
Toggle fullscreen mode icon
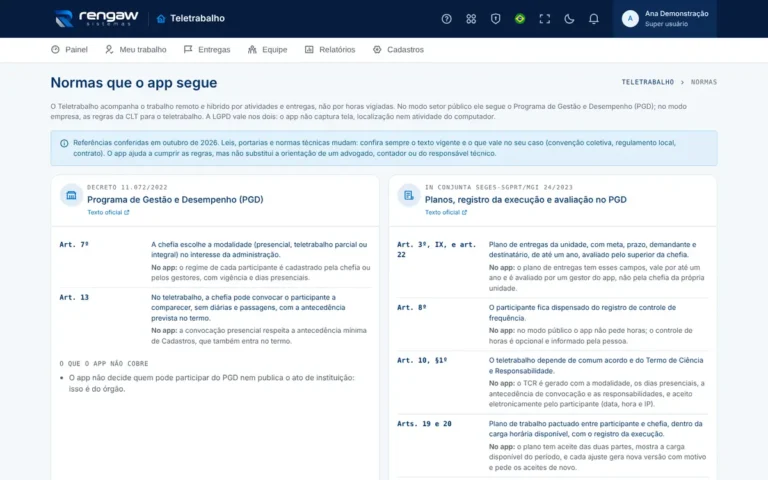tap(544, 19)
